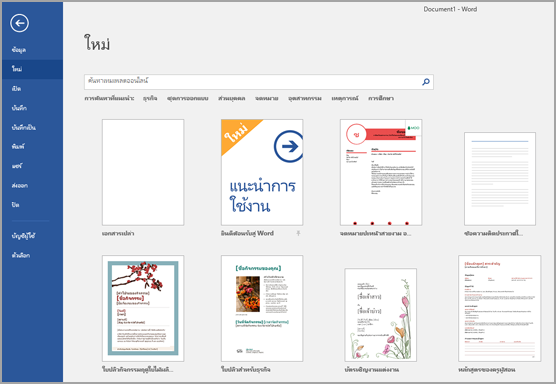
Task: Choose บันทึก (Save) in the sidebar
Action: pos(19,108)
